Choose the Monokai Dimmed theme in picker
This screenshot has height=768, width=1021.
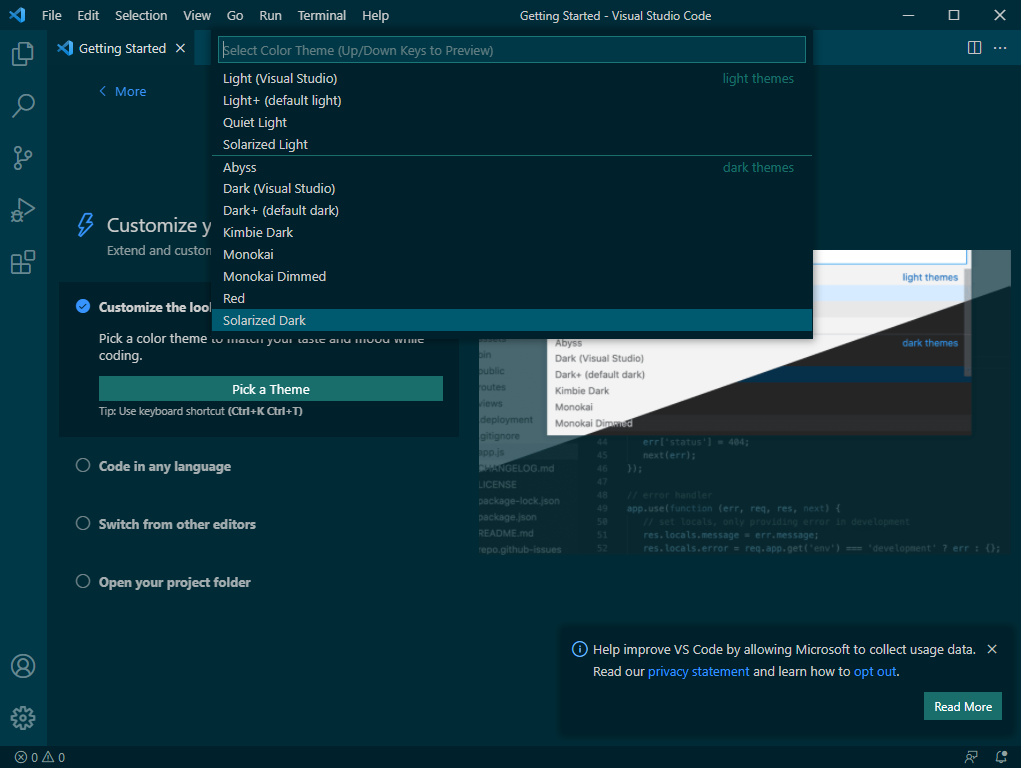pyautogui.click(x=512, y=277)
